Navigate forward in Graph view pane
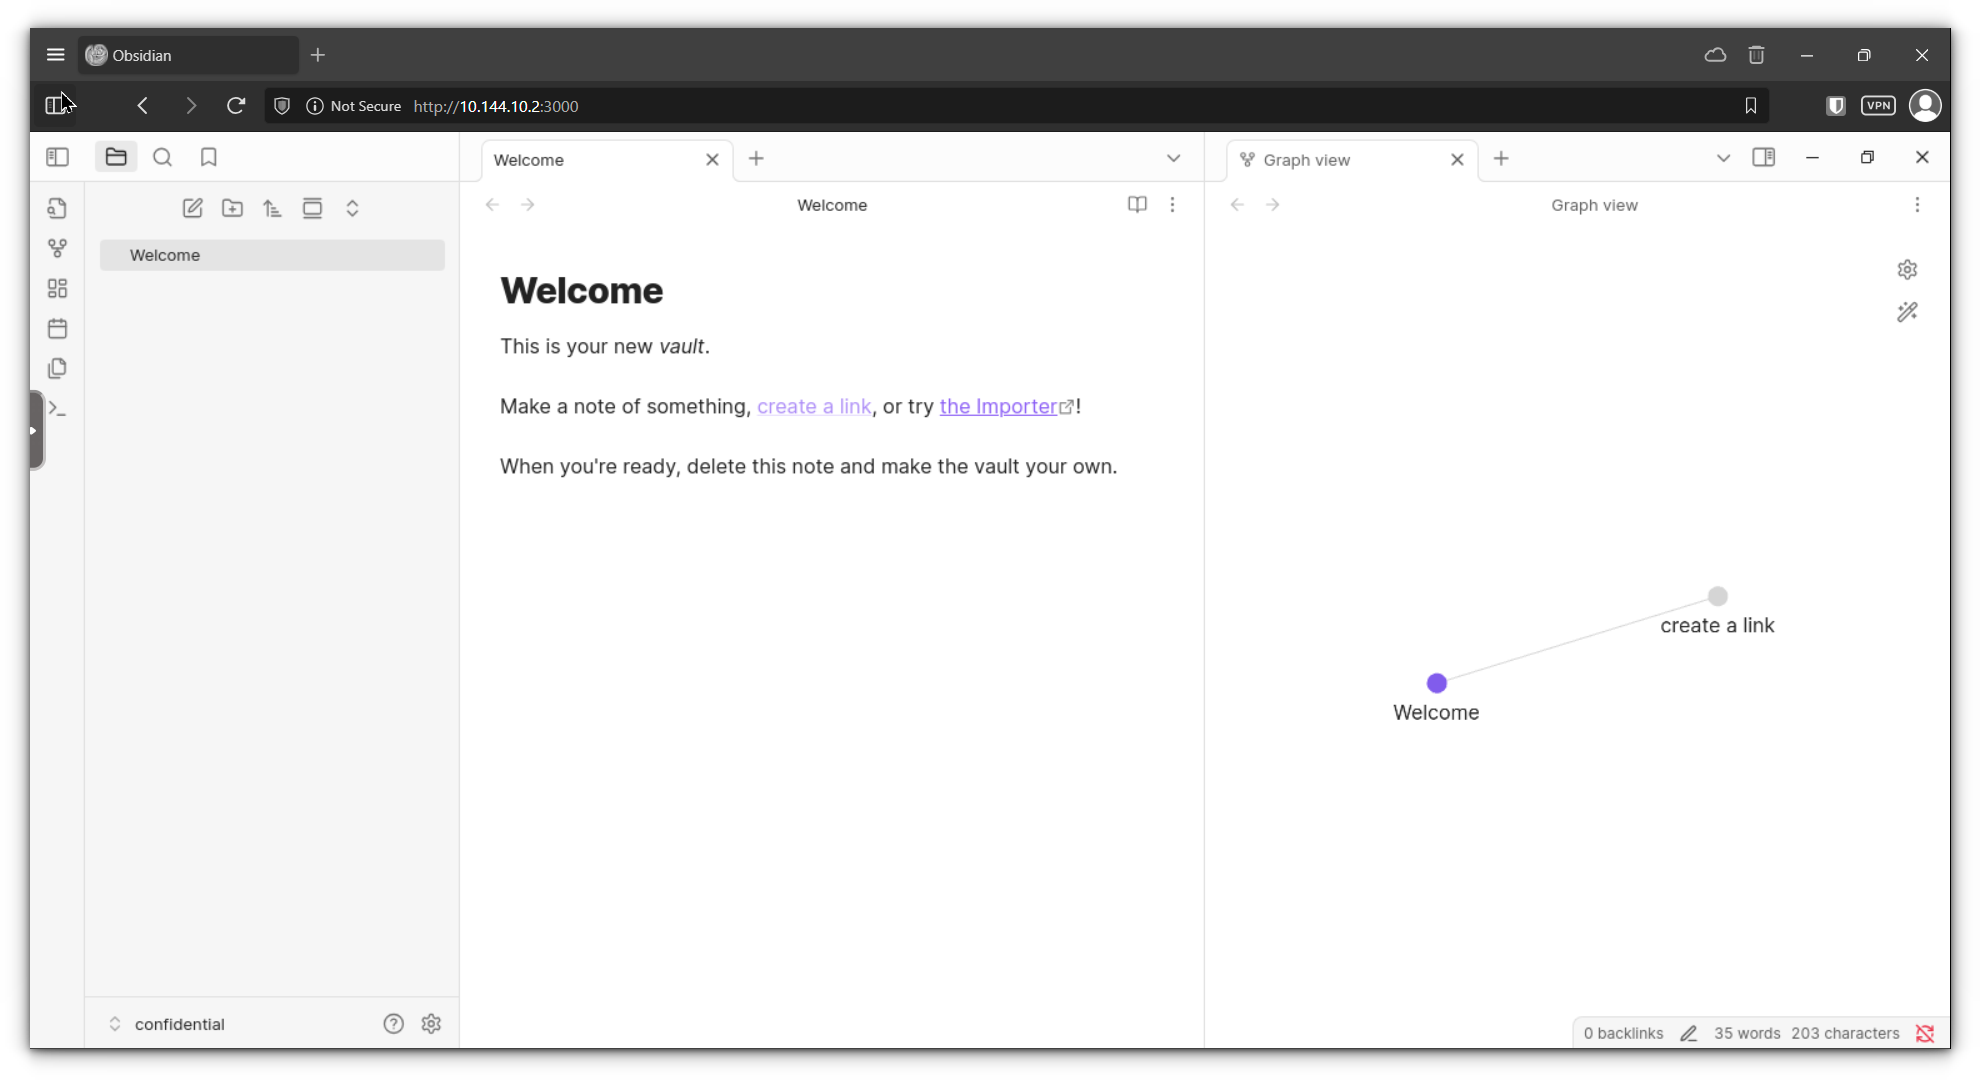1981x1081 pixels. (x=1273, y=204)
